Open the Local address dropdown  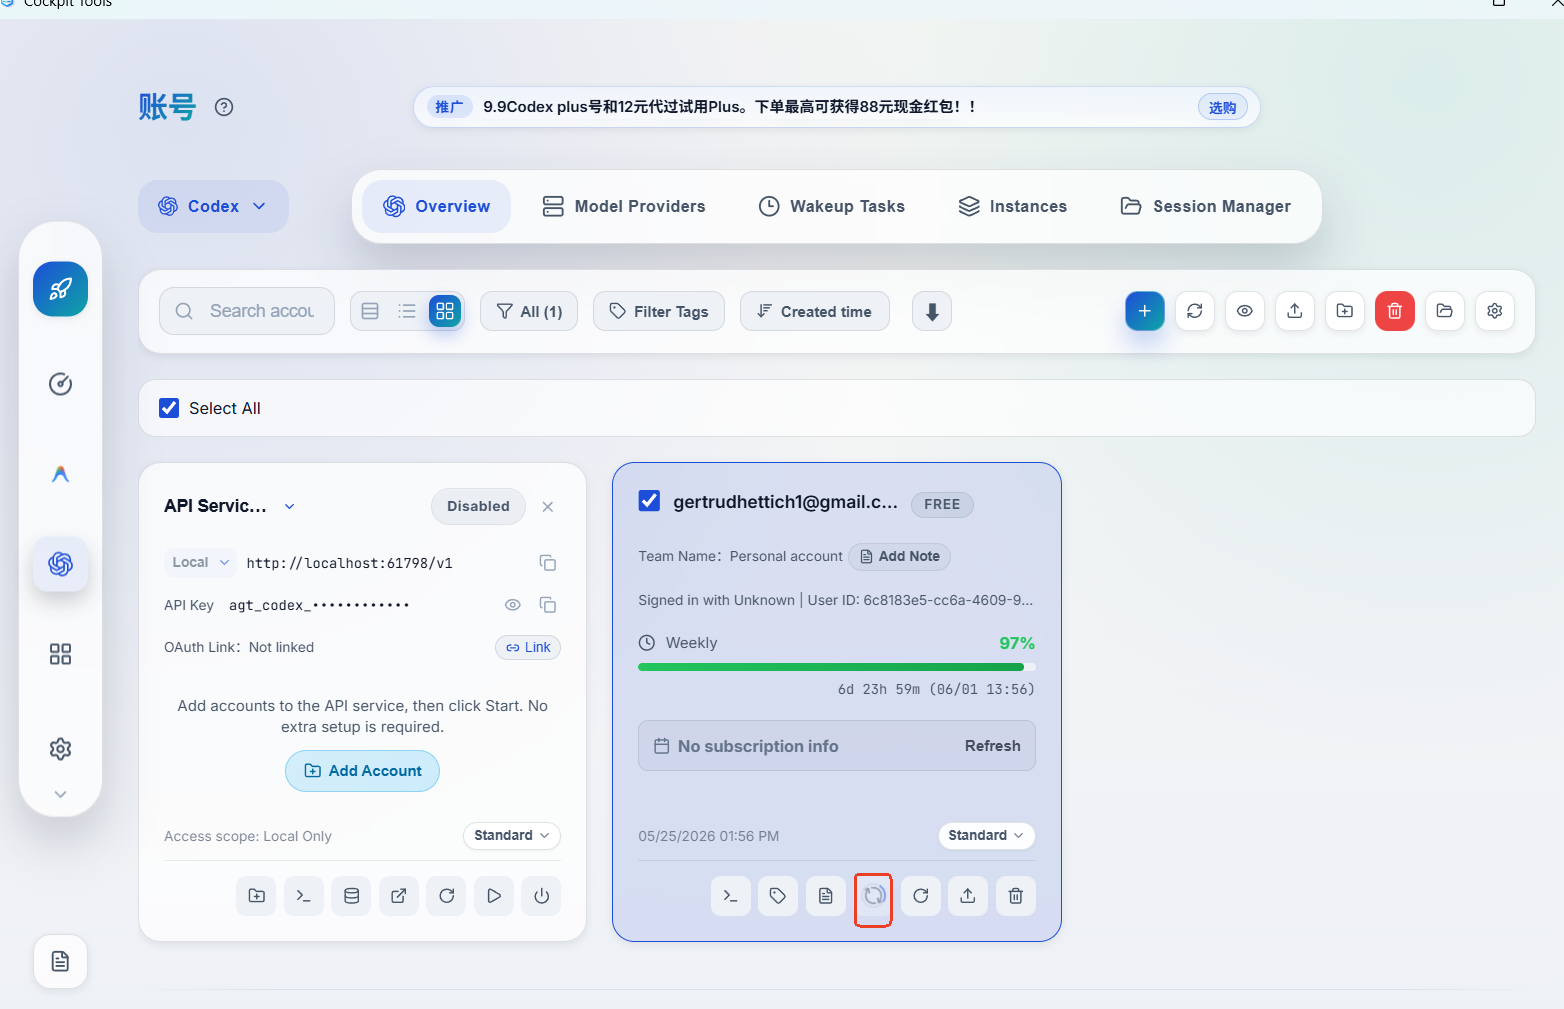pyautogui.click(x=201, y=563)
